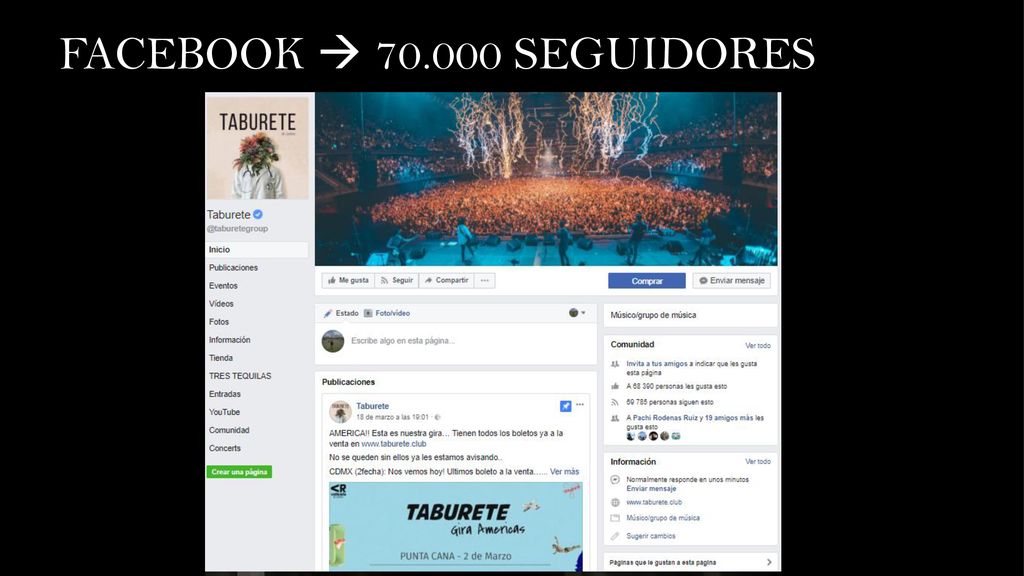
Task: Click the pinned post pin icon
Action: pyautogui.click(x=566, y=406)
